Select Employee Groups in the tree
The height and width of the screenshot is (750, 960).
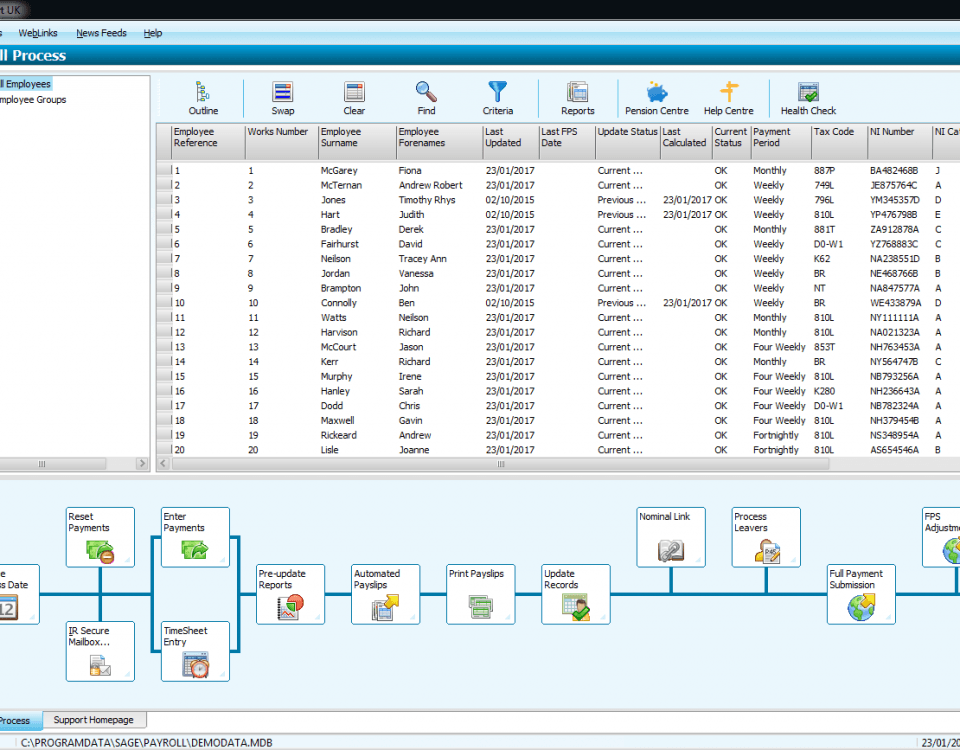(x=33, y=100)
